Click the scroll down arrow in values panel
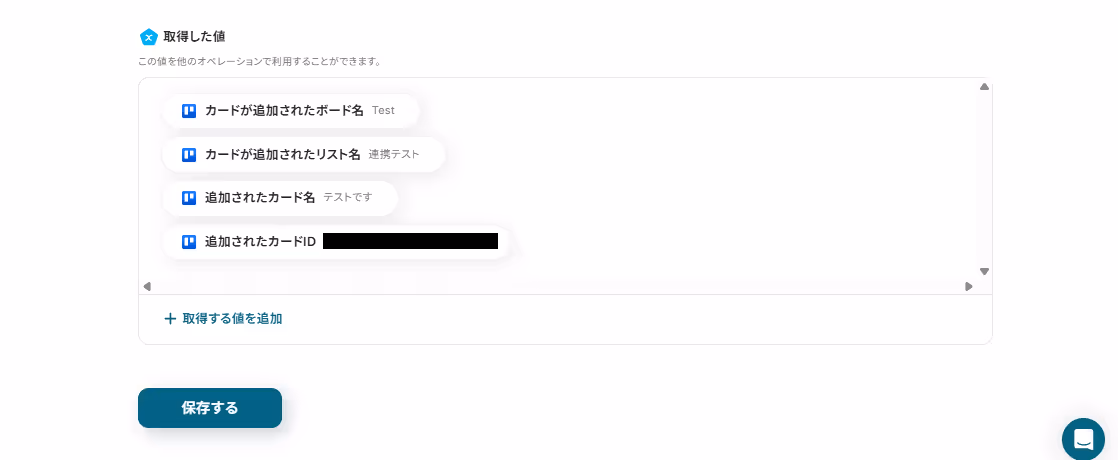The image size is (1118, 460). point(984,272)
